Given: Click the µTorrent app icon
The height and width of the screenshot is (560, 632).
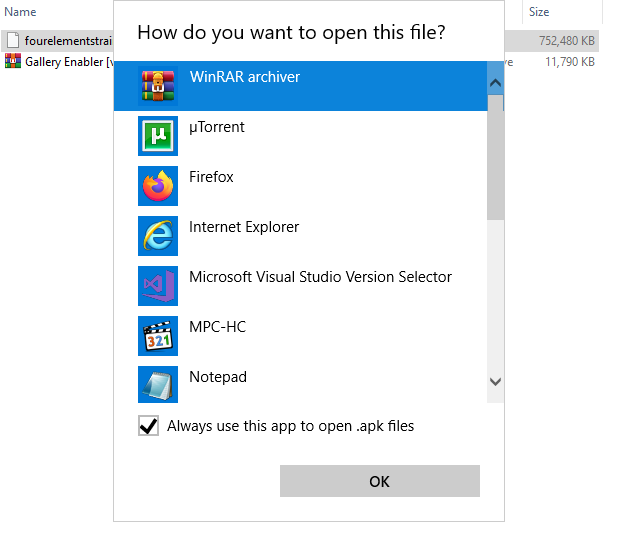Looking at the screenshot, I should 158,136.
